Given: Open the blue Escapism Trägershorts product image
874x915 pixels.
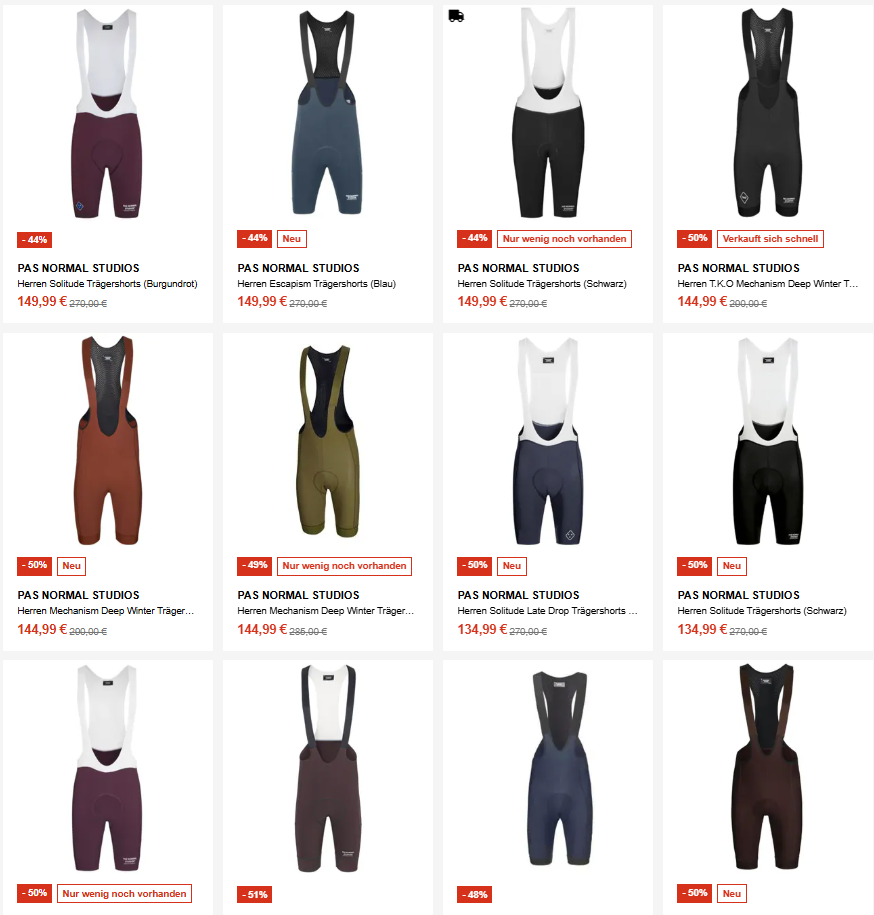Looking at the screenshot, I should click(327, 112).
